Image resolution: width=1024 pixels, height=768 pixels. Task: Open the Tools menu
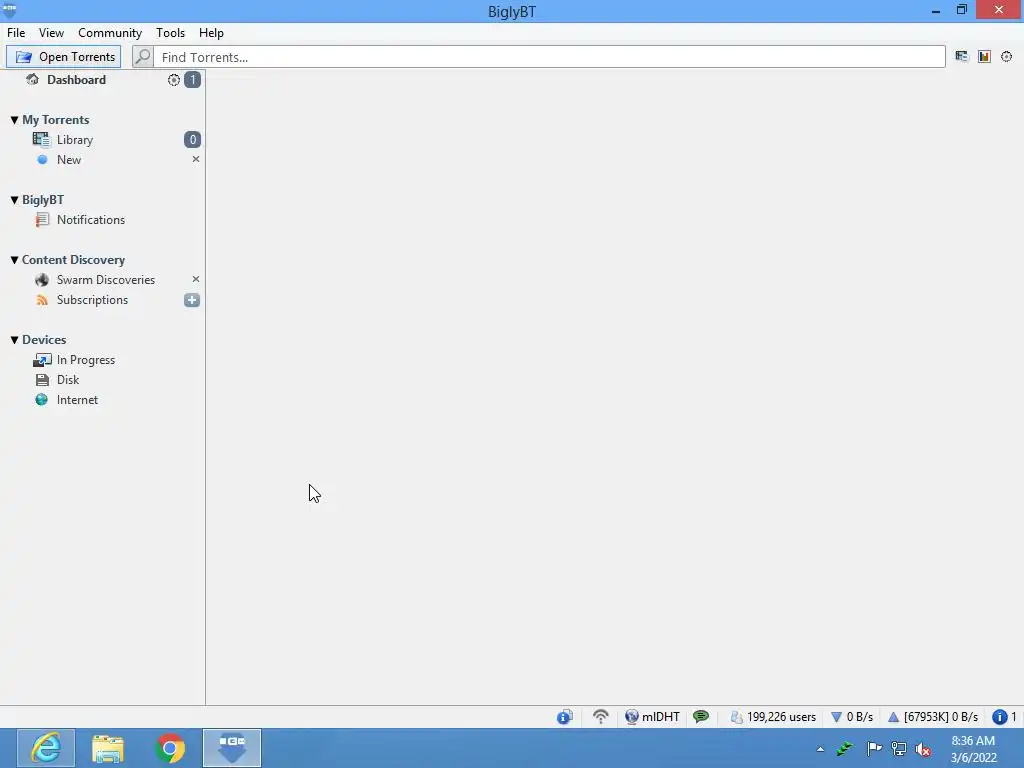click(170, 33)
